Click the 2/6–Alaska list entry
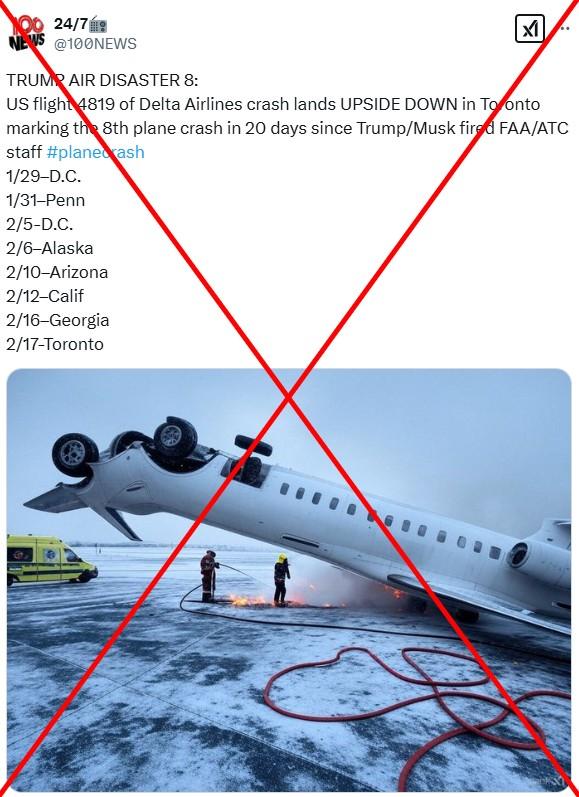This screenshot has height=797, width=579. coord(50,248)
